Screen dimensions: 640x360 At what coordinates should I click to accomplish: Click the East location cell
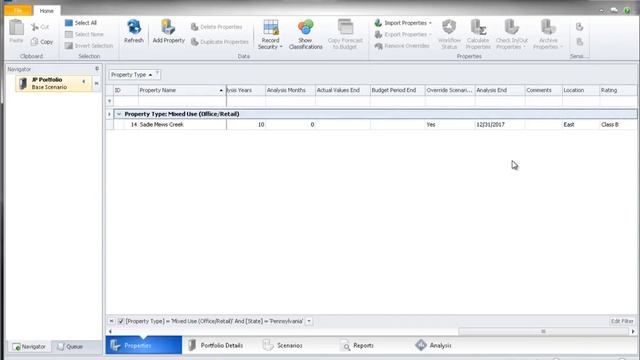tap(580, 124)
